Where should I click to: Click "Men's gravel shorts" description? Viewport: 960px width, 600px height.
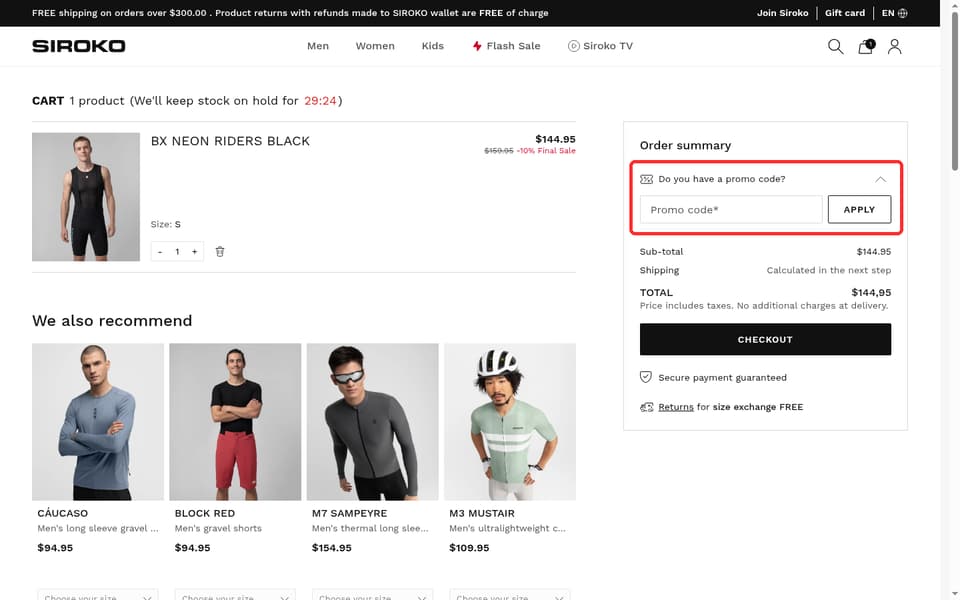pyautogui.click(x=218, y=528)
